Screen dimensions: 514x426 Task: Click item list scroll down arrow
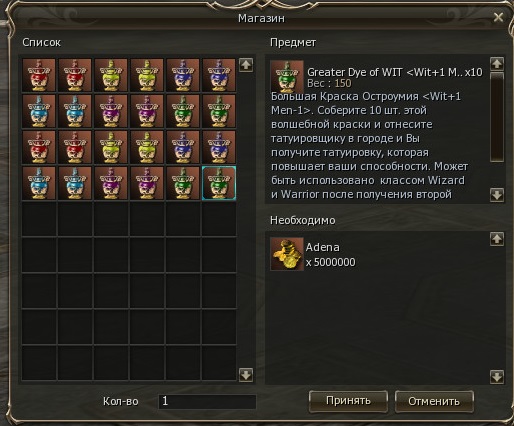246,375
